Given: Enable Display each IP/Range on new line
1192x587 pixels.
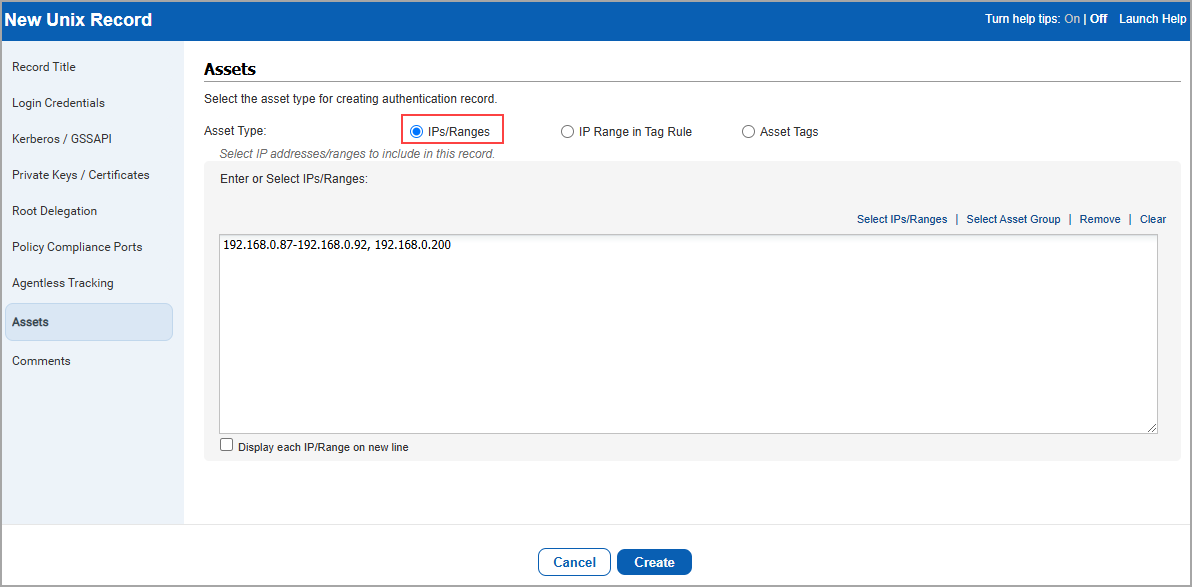Looking at the screenshot, I should pyautogui.click(x=227, y=446).
